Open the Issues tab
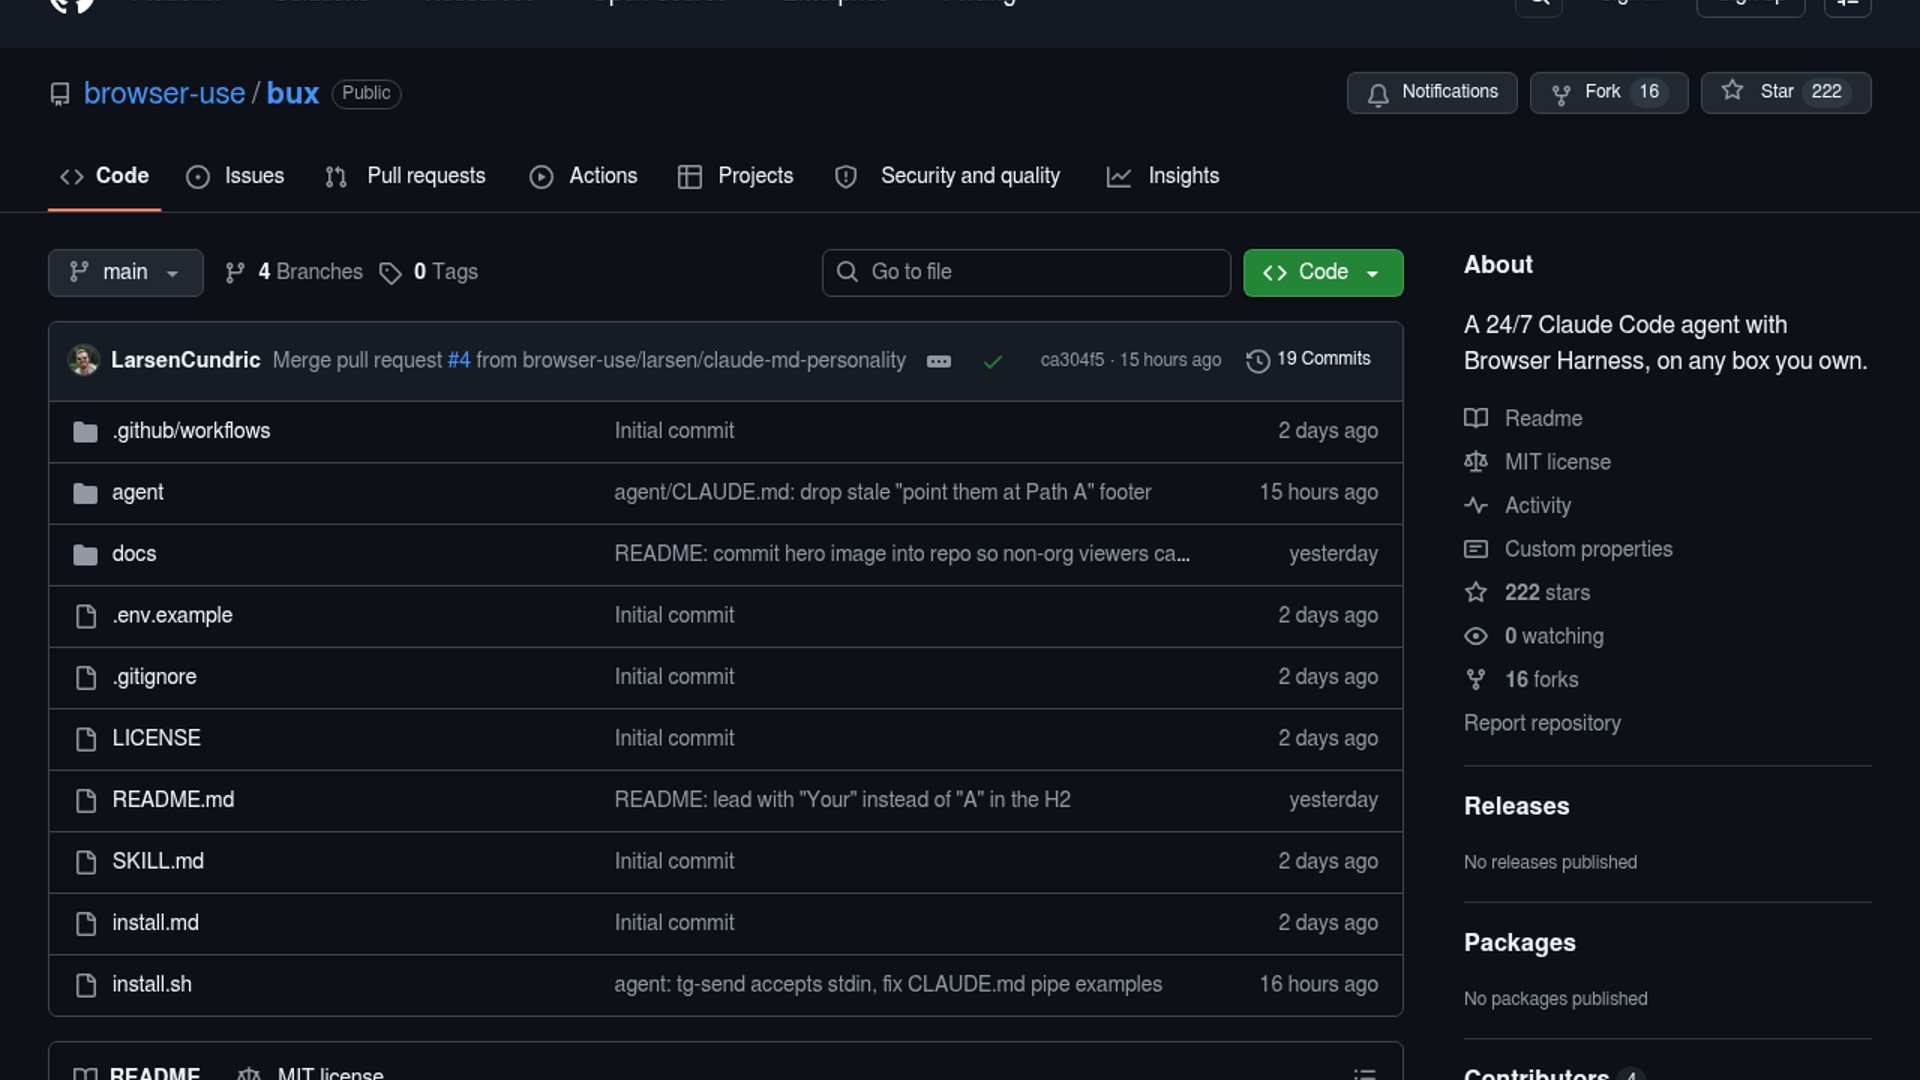Viewport: 1920px width, 1080px height. click(236, 176)
